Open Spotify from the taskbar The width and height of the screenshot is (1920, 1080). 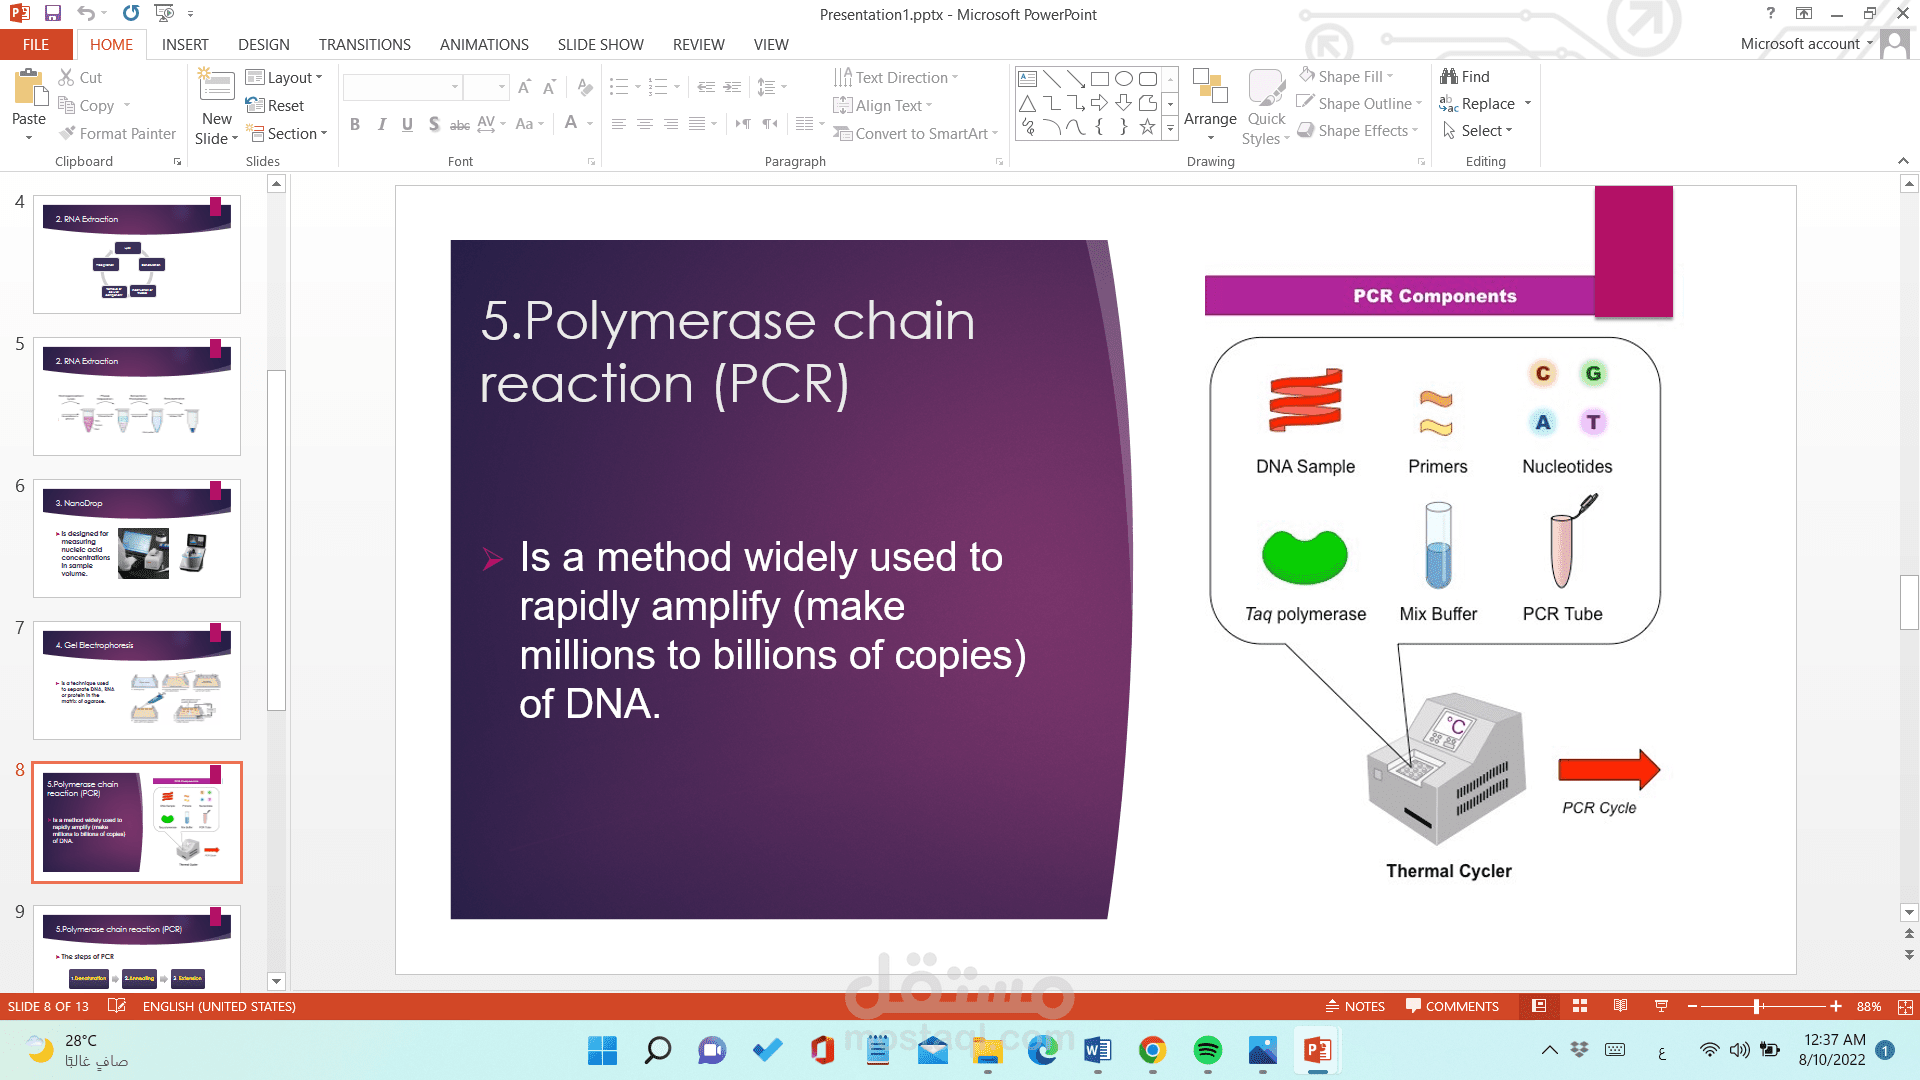1207,1050
